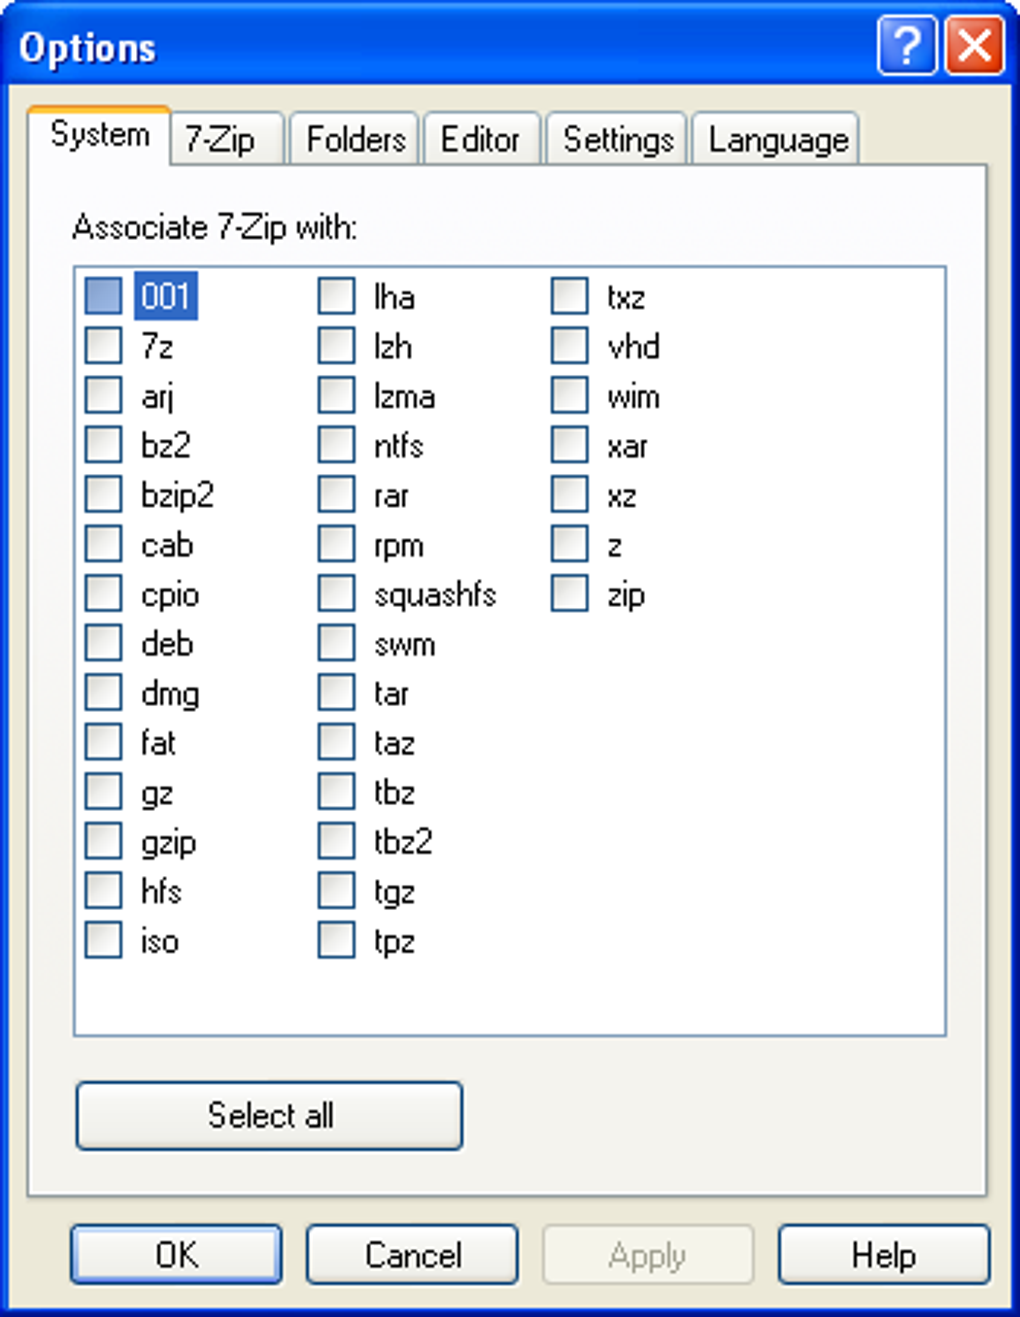Select the highlighted 001 list item label

tap(165, 296)
